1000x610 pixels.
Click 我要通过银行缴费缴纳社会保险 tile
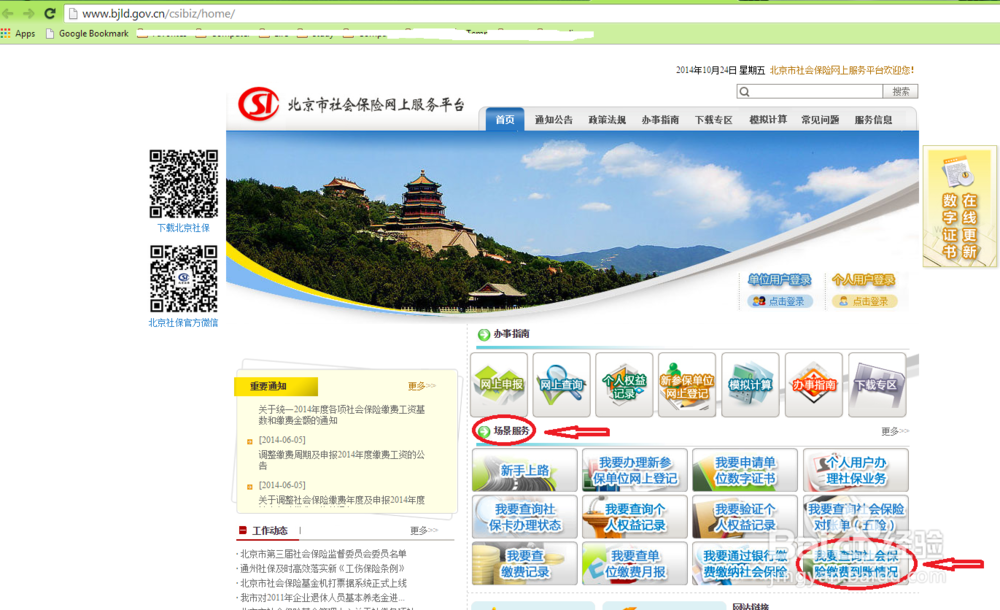click(x=745, y=563)
